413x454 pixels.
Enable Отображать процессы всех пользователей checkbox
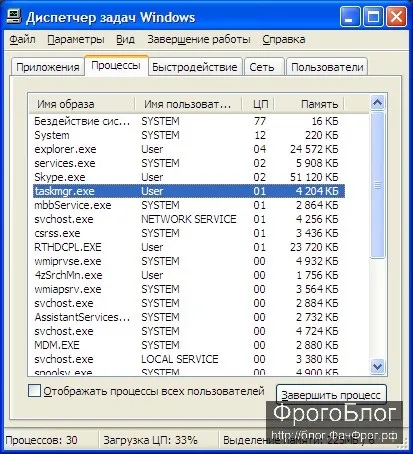click(34, 391)
